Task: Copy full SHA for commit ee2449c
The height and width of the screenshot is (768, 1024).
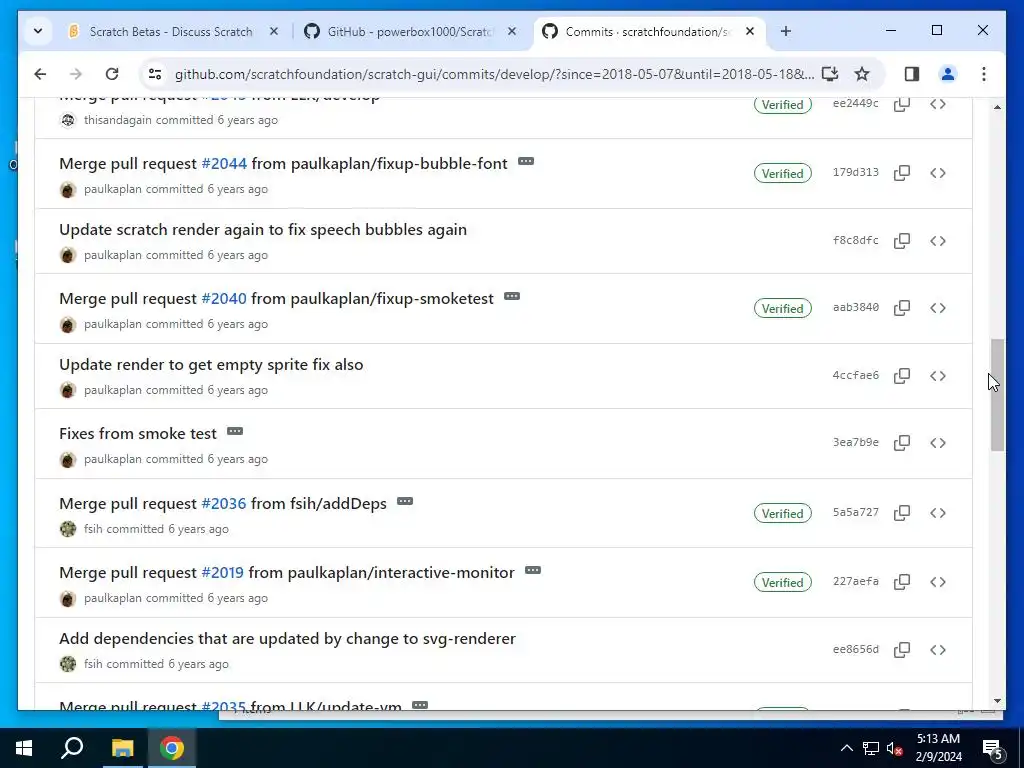Action: (902, 104)
